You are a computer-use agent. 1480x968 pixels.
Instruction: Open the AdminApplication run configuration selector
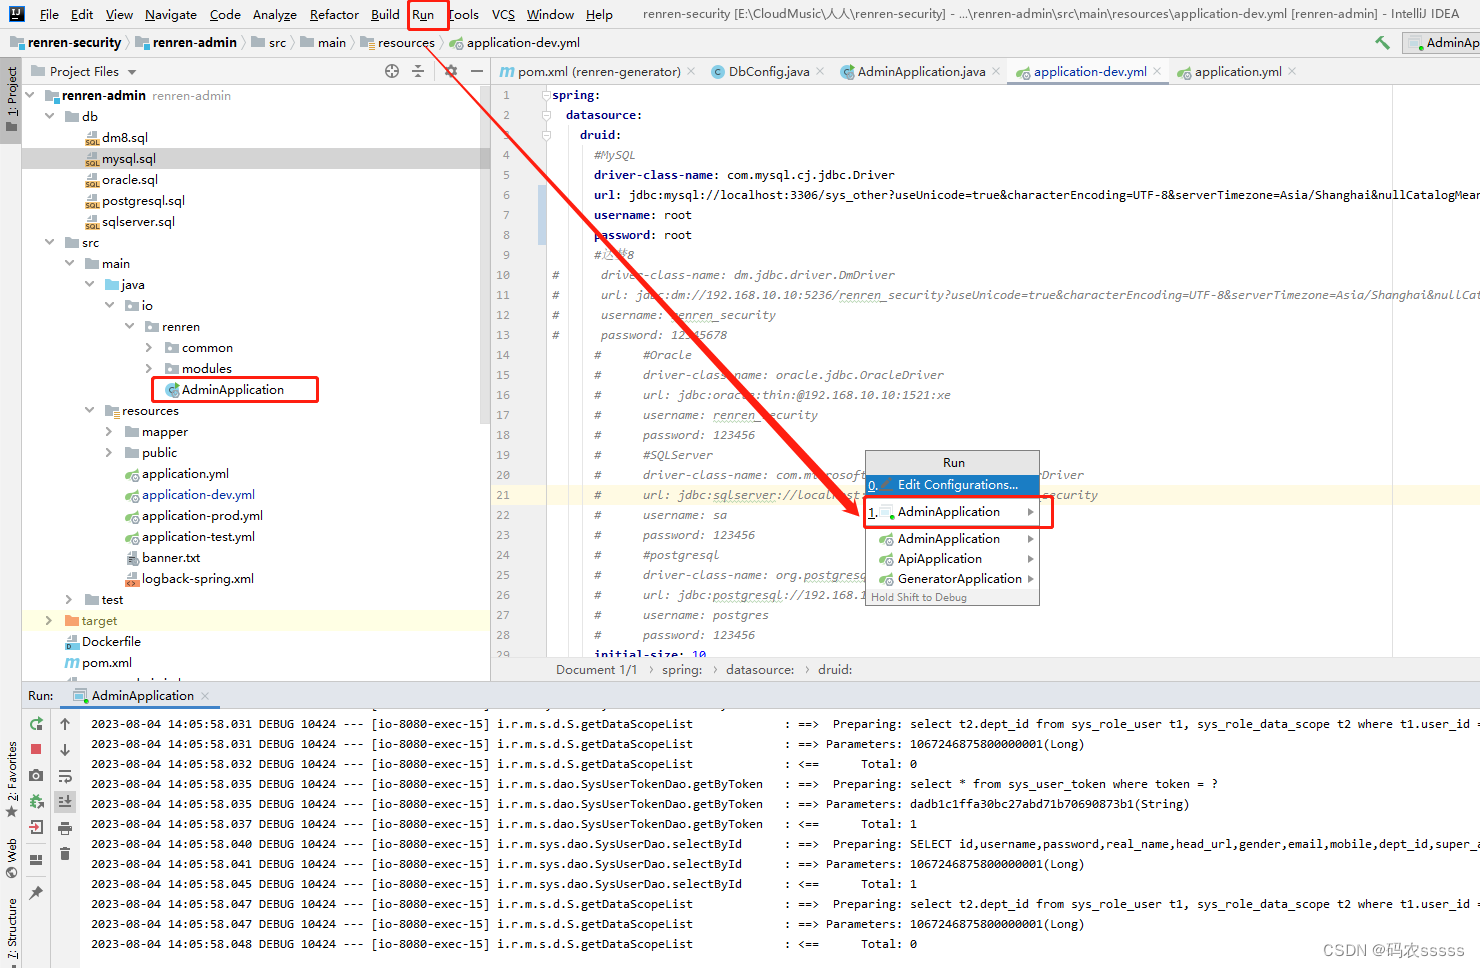tap(1441, 42)
